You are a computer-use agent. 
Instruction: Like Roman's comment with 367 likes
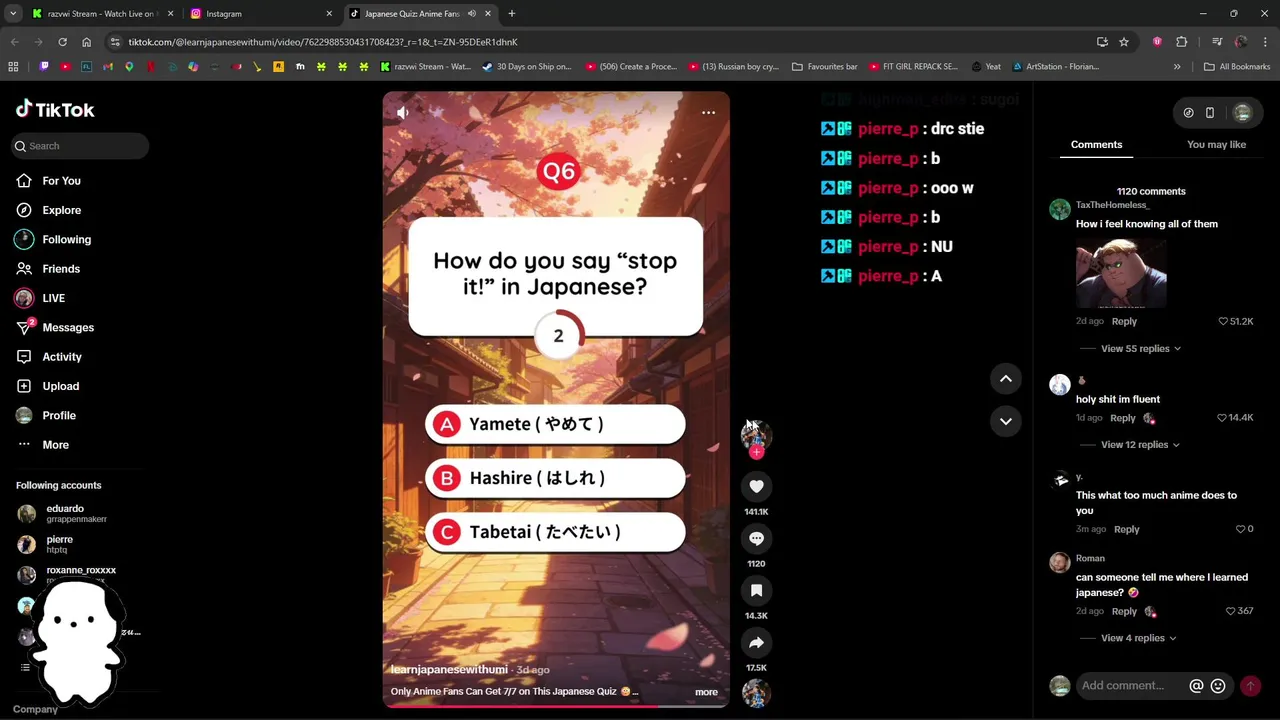pyautogui.click(x=1230, y=611)
